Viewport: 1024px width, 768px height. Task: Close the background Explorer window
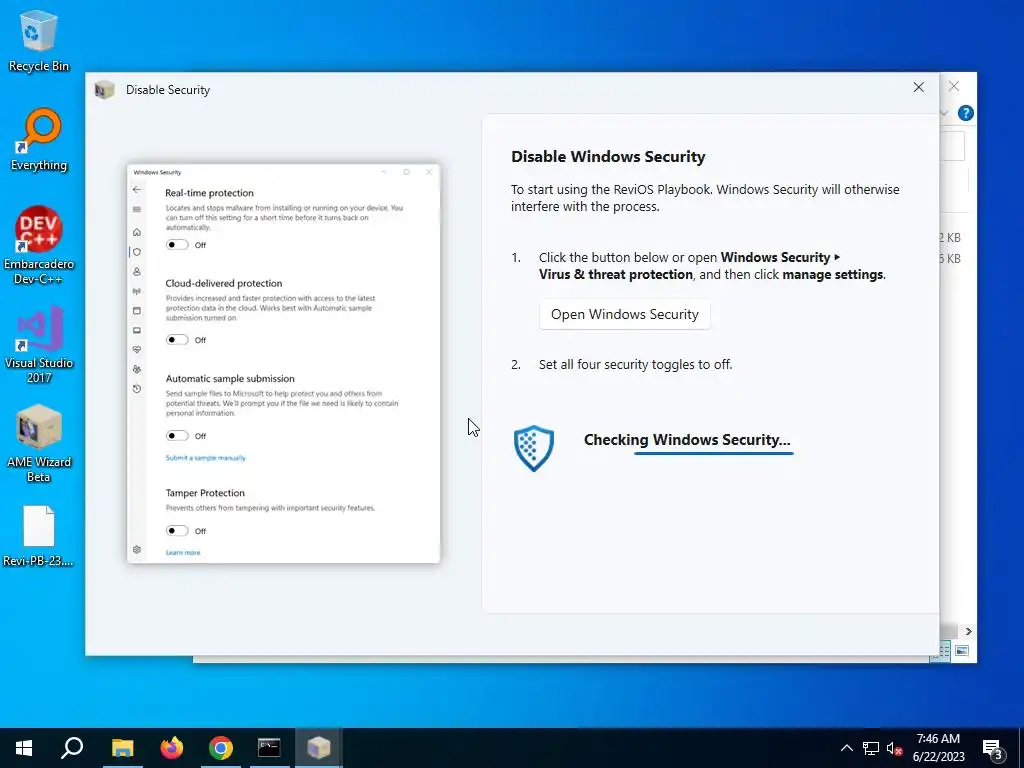954,86
